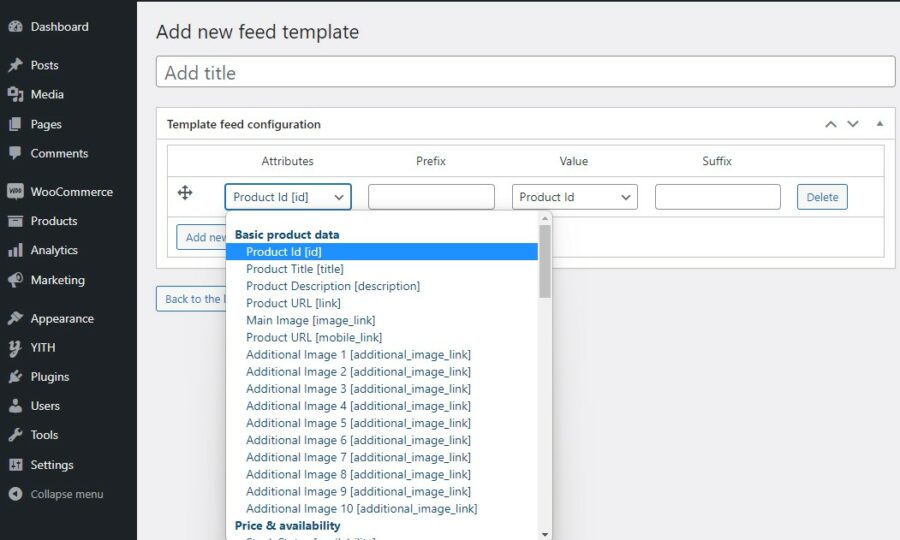Viewport: 900px width, 540px height.
Task: Select Product URL [mobile_link] option
Action: click(x=382, y=337)
